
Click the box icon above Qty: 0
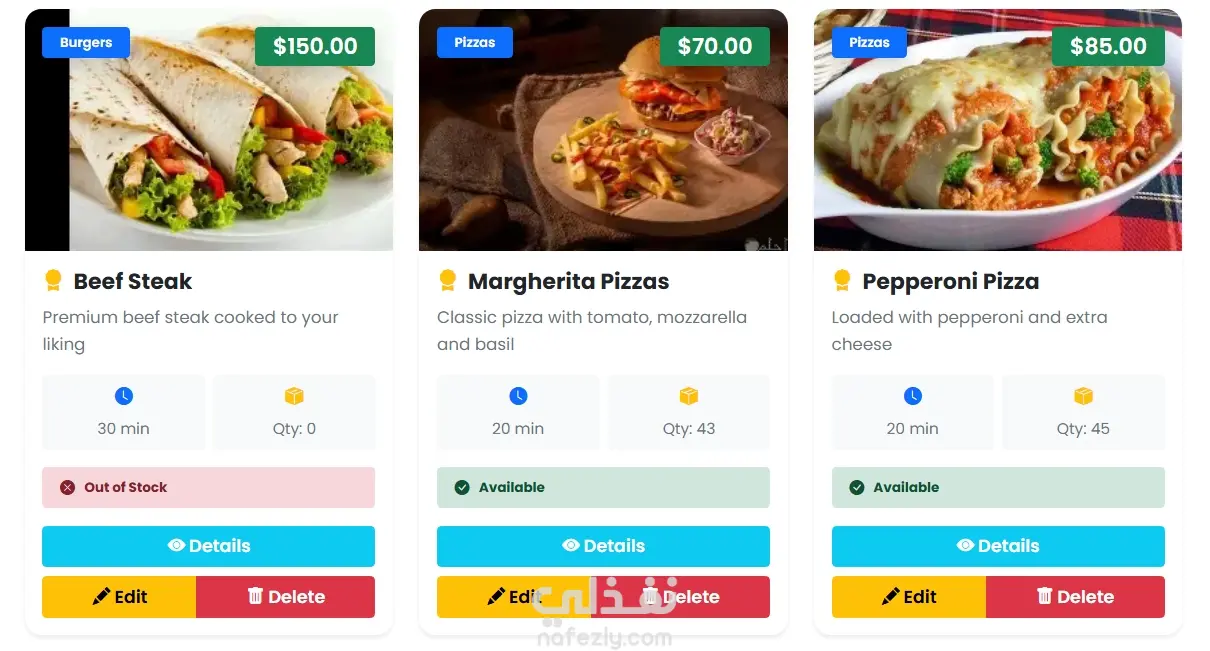[294, 396]
